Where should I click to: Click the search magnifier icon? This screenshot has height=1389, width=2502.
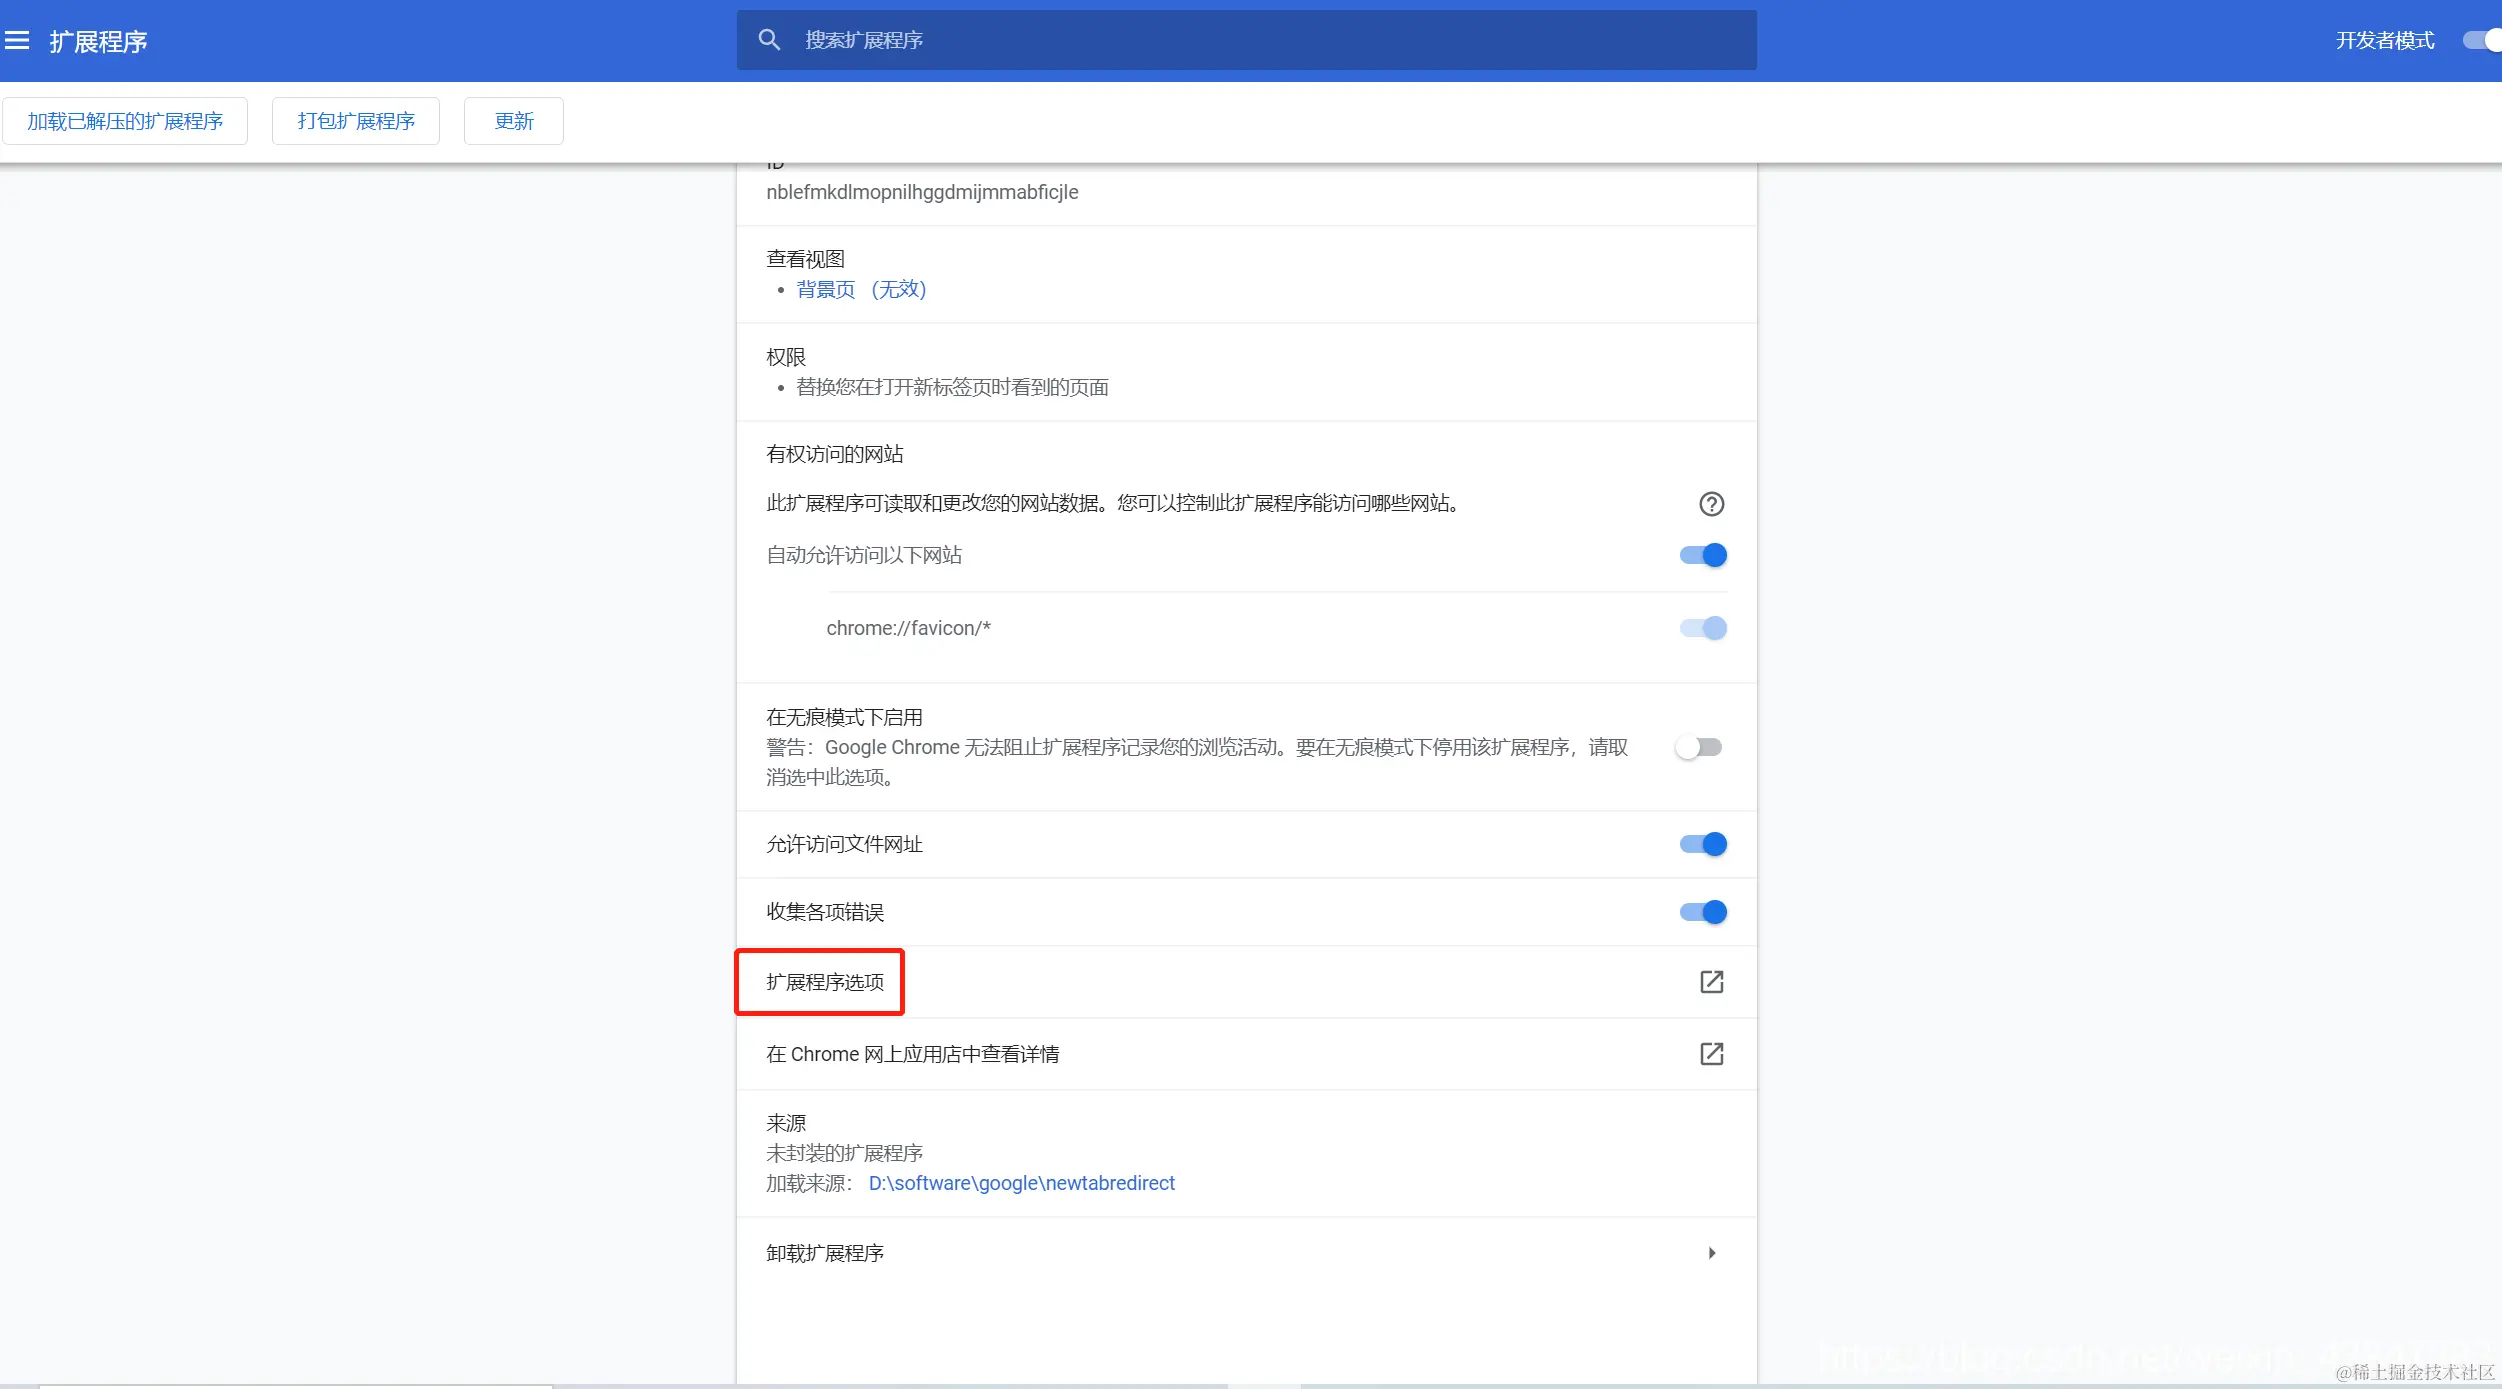click(x=768, y=40)
